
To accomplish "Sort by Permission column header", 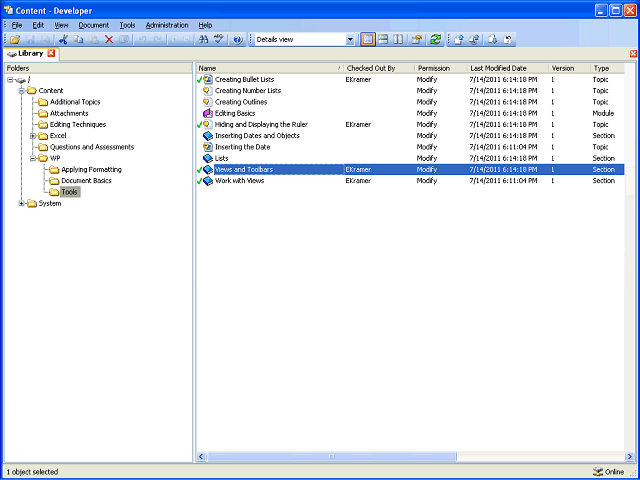I will tap(441, 68).
